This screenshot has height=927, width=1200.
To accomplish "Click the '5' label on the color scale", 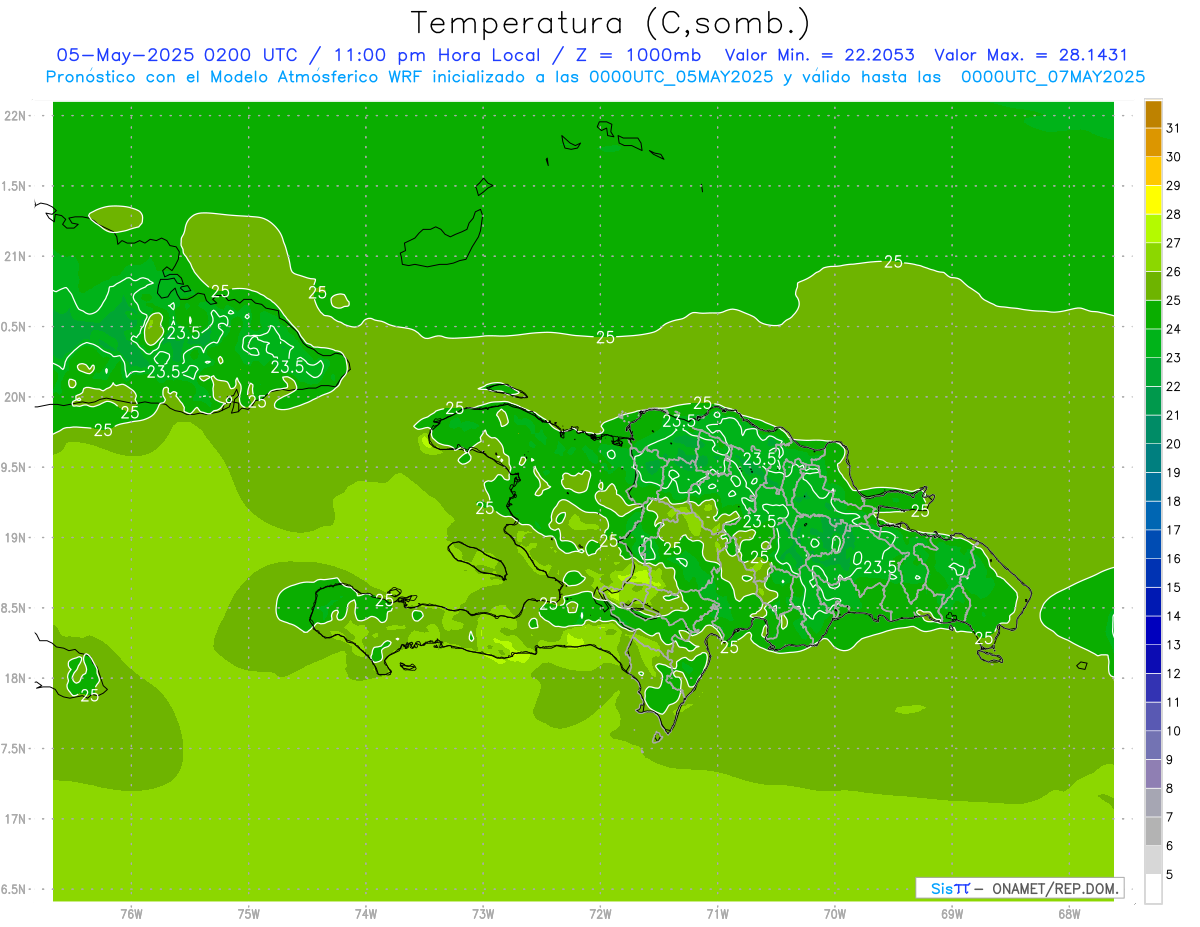I will click(1170, 875).
